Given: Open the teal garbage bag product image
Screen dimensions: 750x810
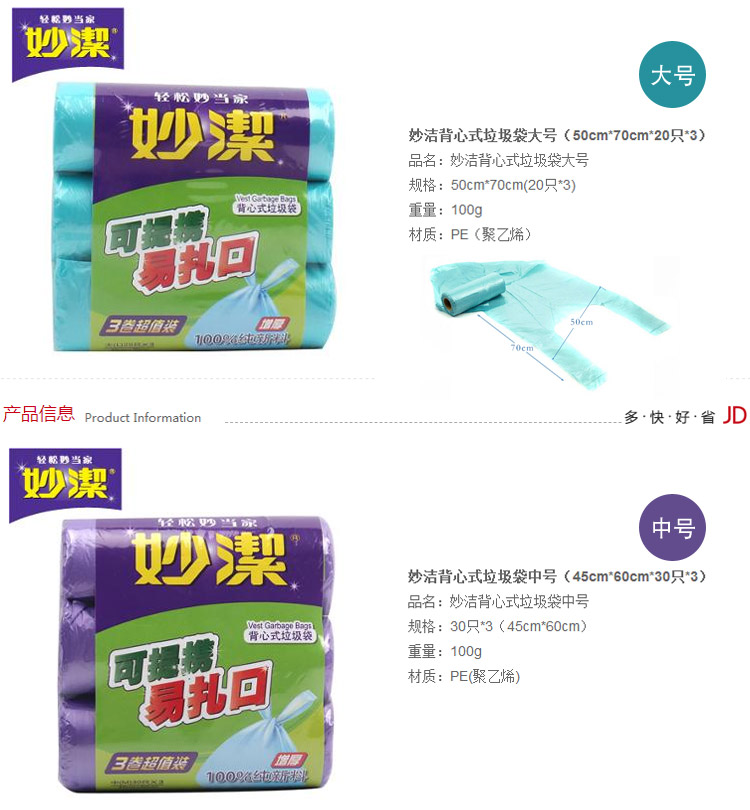Looking at the screenshot, I should click(194, 217).
